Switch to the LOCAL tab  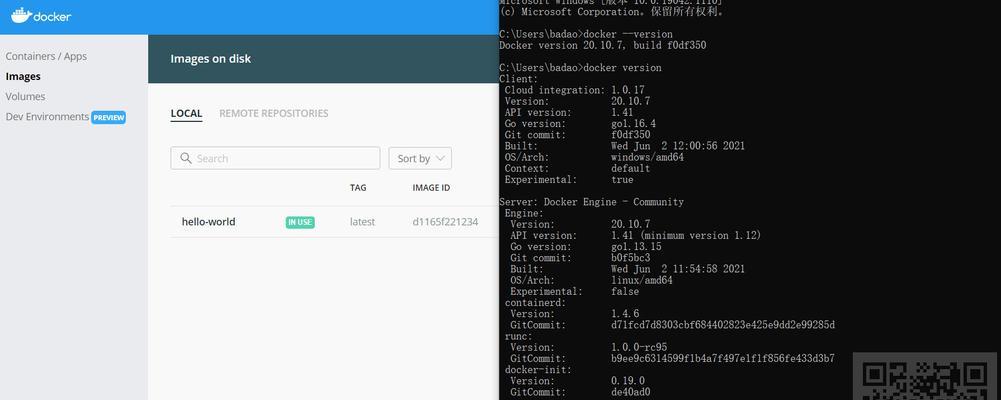(186, 114)
